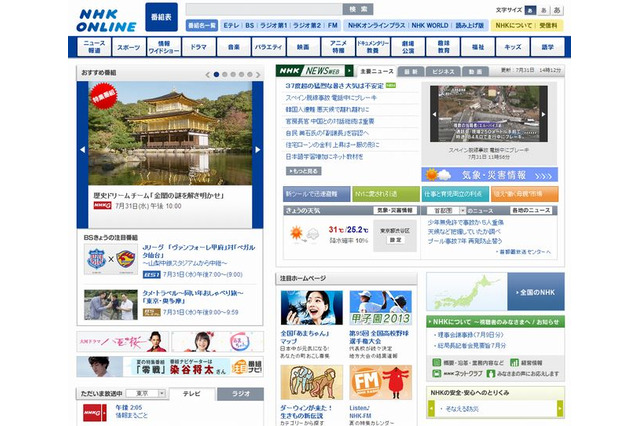Open the キッズ genre menu
The image size is (640, 426).
coord(513,47)
